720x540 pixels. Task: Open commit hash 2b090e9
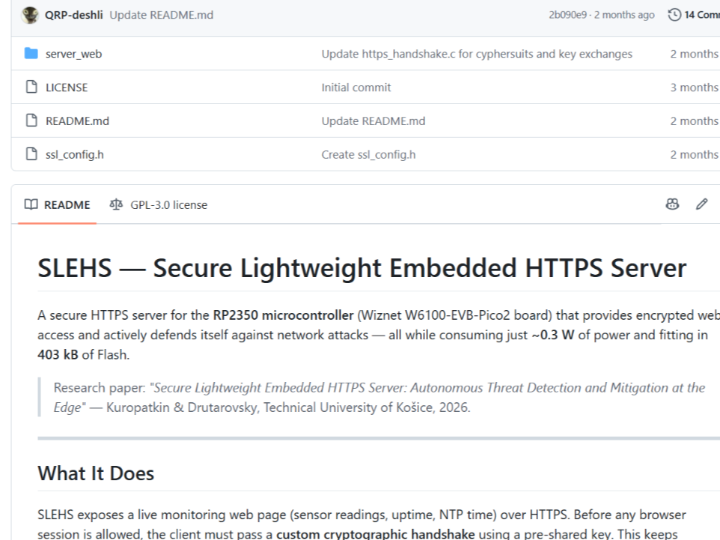(568, 15)
